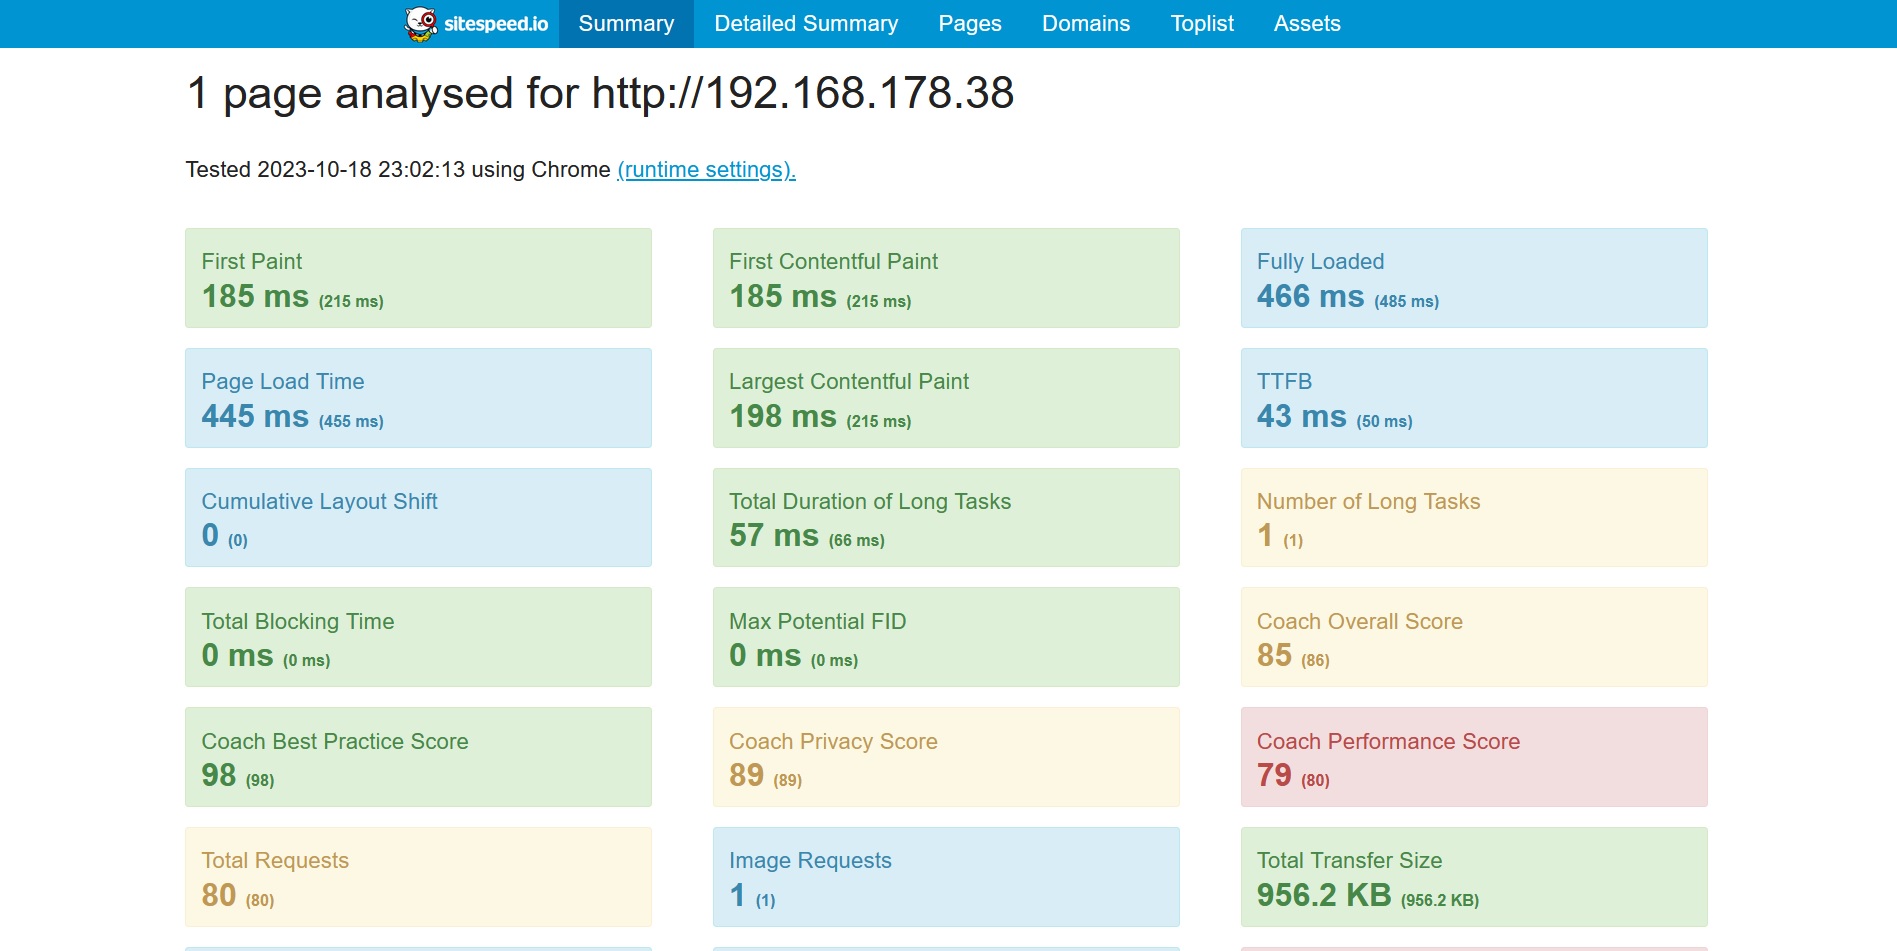This screenshot has height=951, width=1897.
Task: Open the Assets tab
Action: [1306, 24]
